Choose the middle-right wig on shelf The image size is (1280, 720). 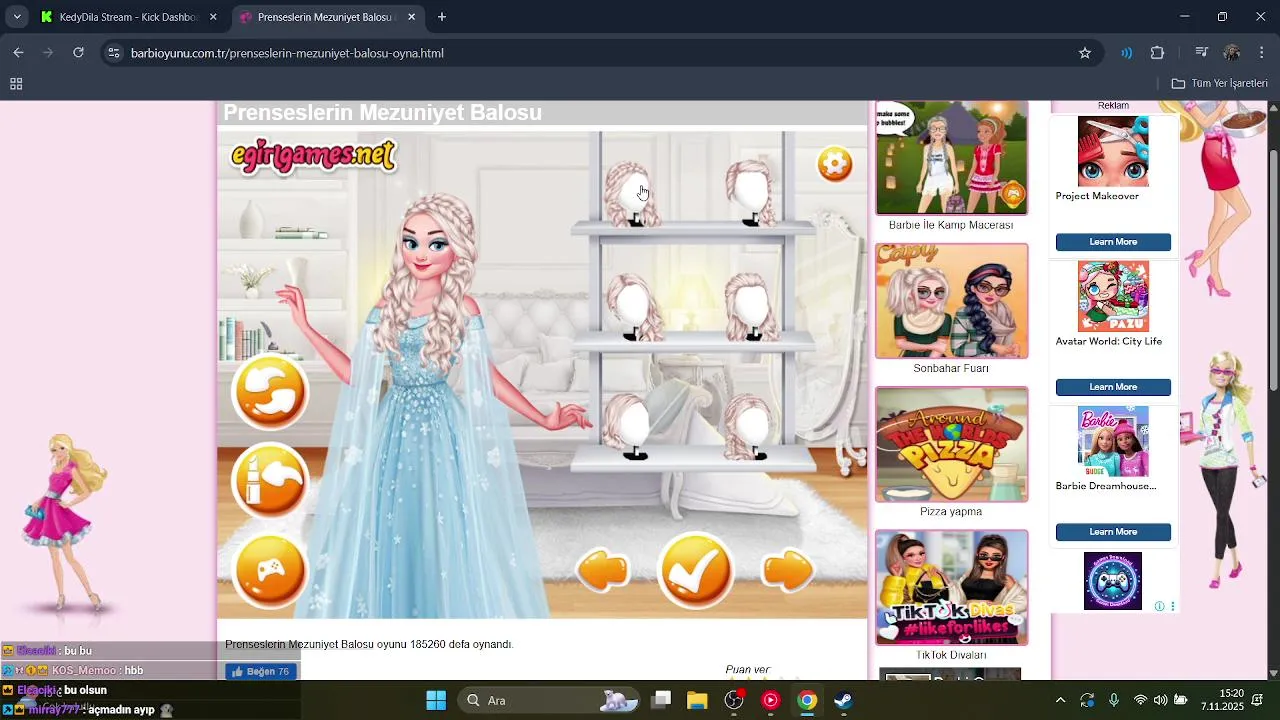click(752, 308)
